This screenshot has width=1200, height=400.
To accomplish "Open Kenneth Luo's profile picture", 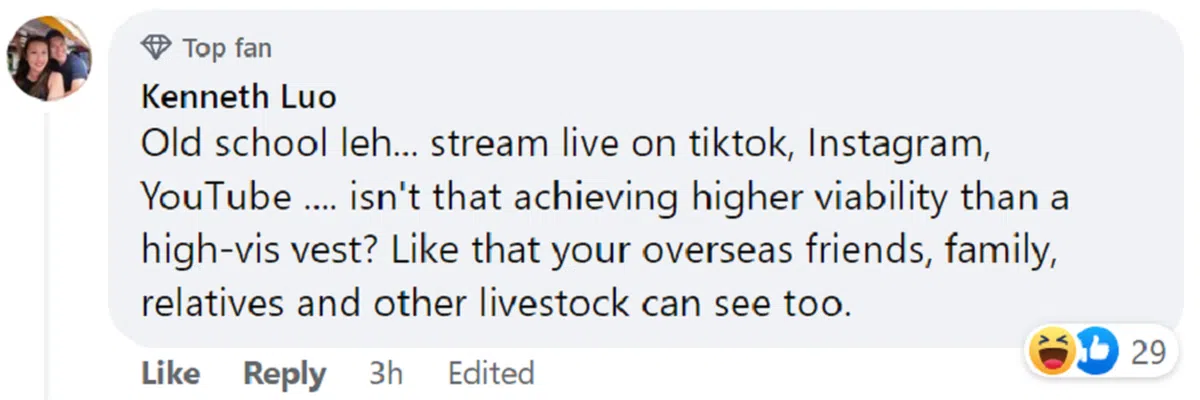I will (50, 59).
